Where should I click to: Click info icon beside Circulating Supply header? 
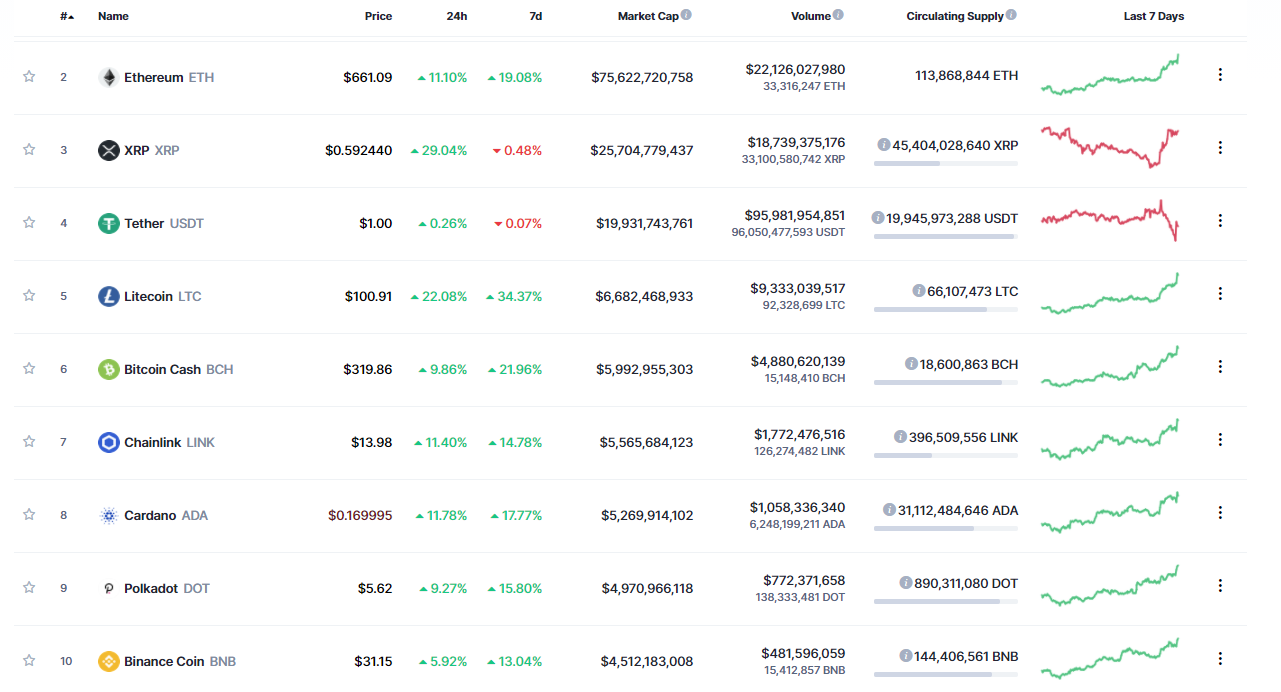pos(1012,15)
